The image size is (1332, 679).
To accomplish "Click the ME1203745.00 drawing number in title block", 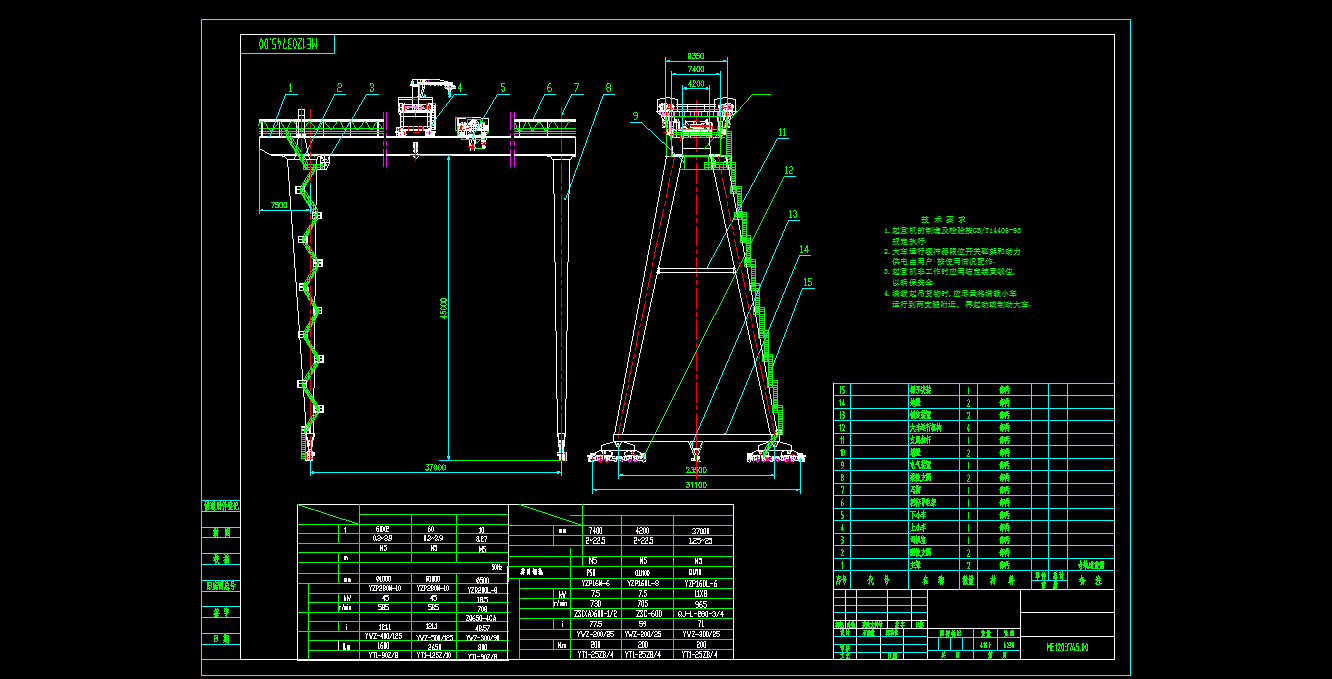I will pyautogui.click(x=1066, y=648).
